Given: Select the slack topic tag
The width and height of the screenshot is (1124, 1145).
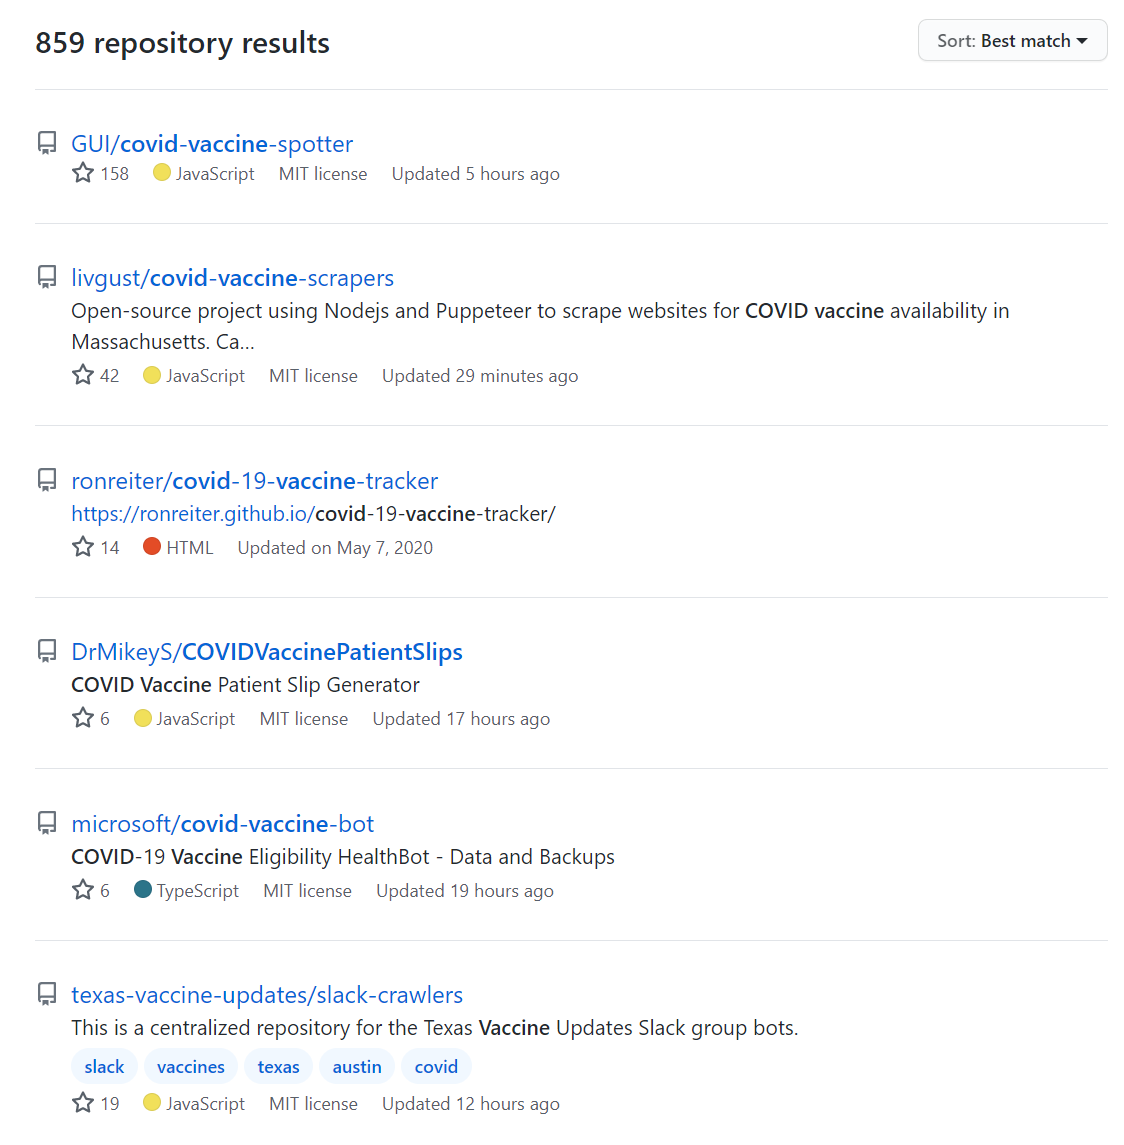Looking at the screenshot, I should pos(104,1067).
